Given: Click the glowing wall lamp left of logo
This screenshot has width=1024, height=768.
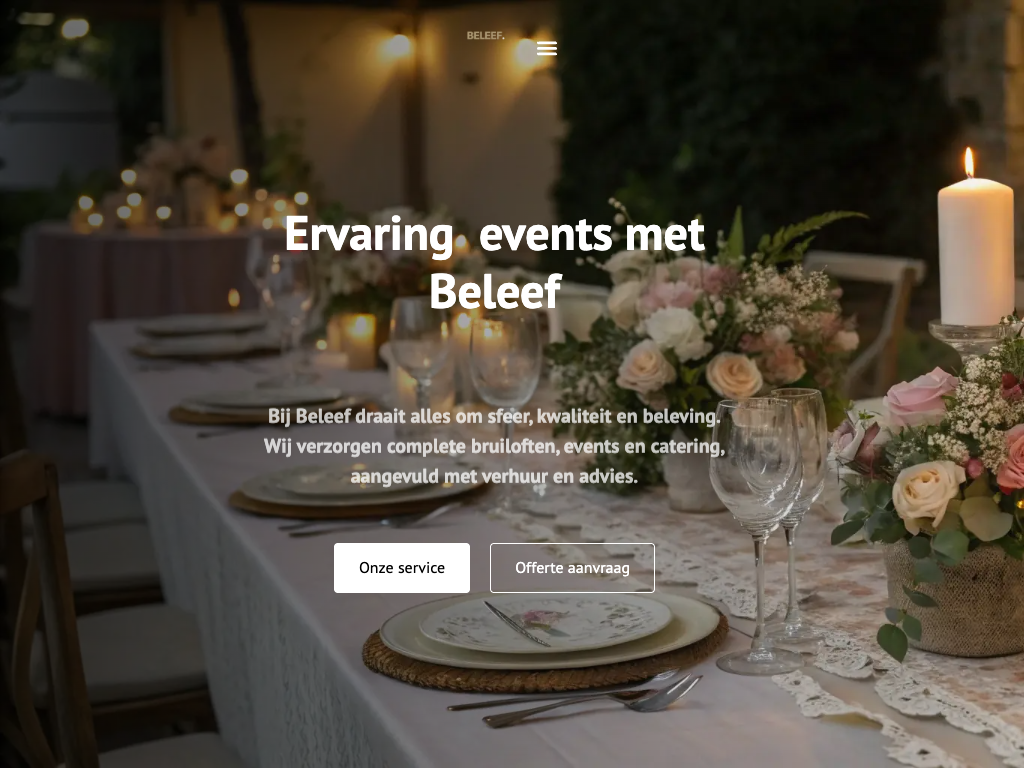Looking at the screenshot, I should click(396, 46).
